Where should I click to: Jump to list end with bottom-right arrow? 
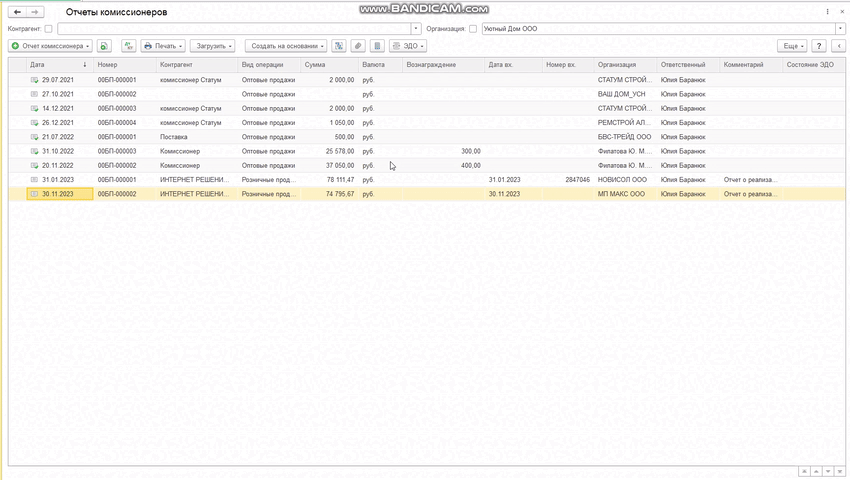840,471
